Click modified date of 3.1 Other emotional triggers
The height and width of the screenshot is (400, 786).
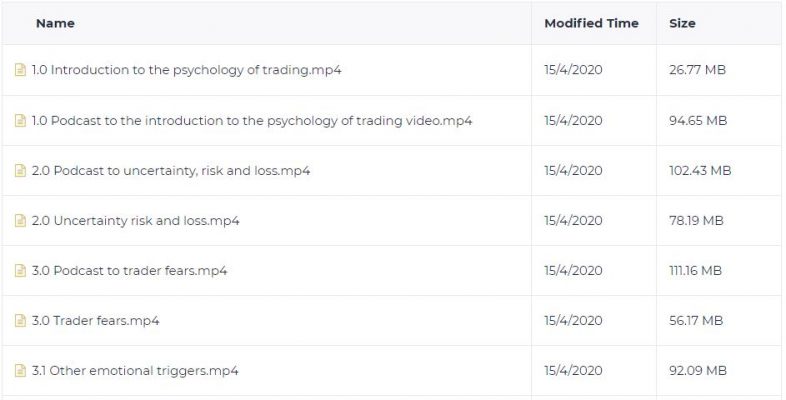click(573, 370)
